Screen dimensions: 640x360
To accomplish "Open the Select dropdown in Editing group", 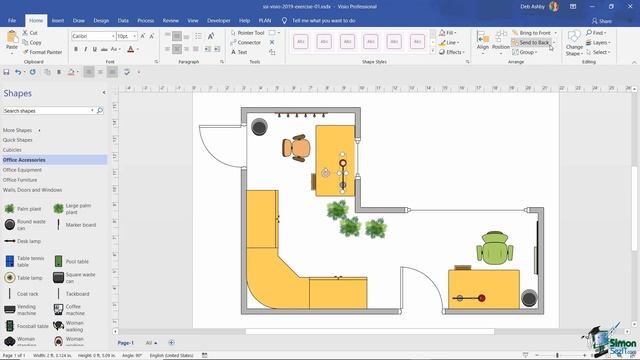I will point(598,52).
